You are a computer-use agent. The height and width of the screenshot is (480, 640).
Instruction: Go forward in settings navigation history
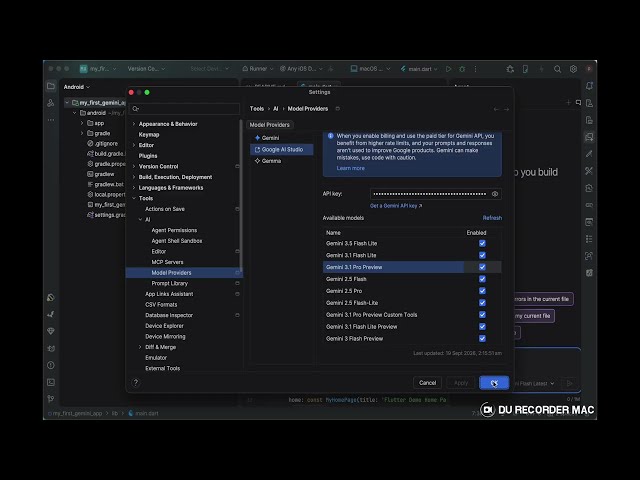tap(506, 109)
